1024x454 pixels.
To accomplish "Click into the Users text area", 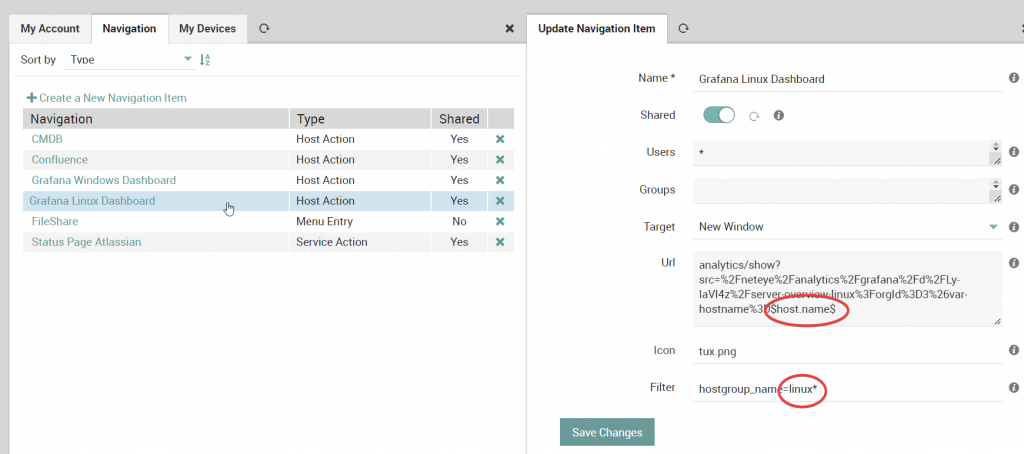I will [x=847, y=153].
